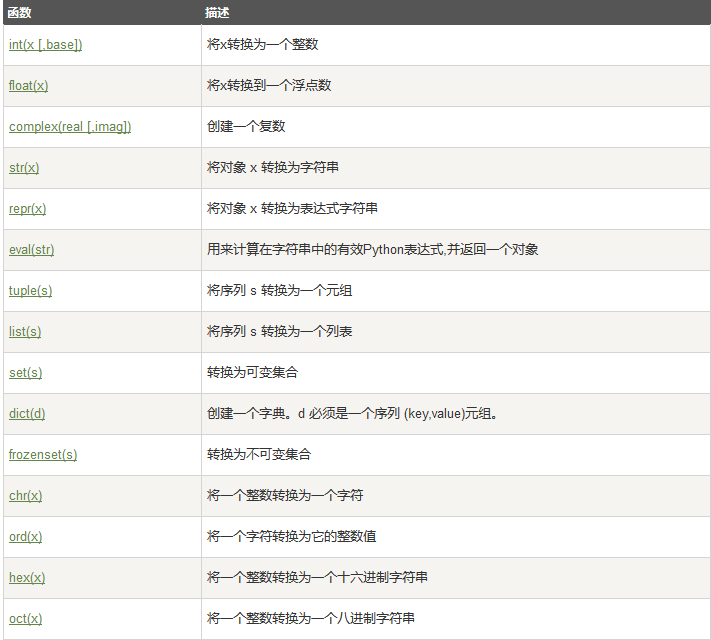Select text 将序列 s 转换为一个元组

coord(279,290)
